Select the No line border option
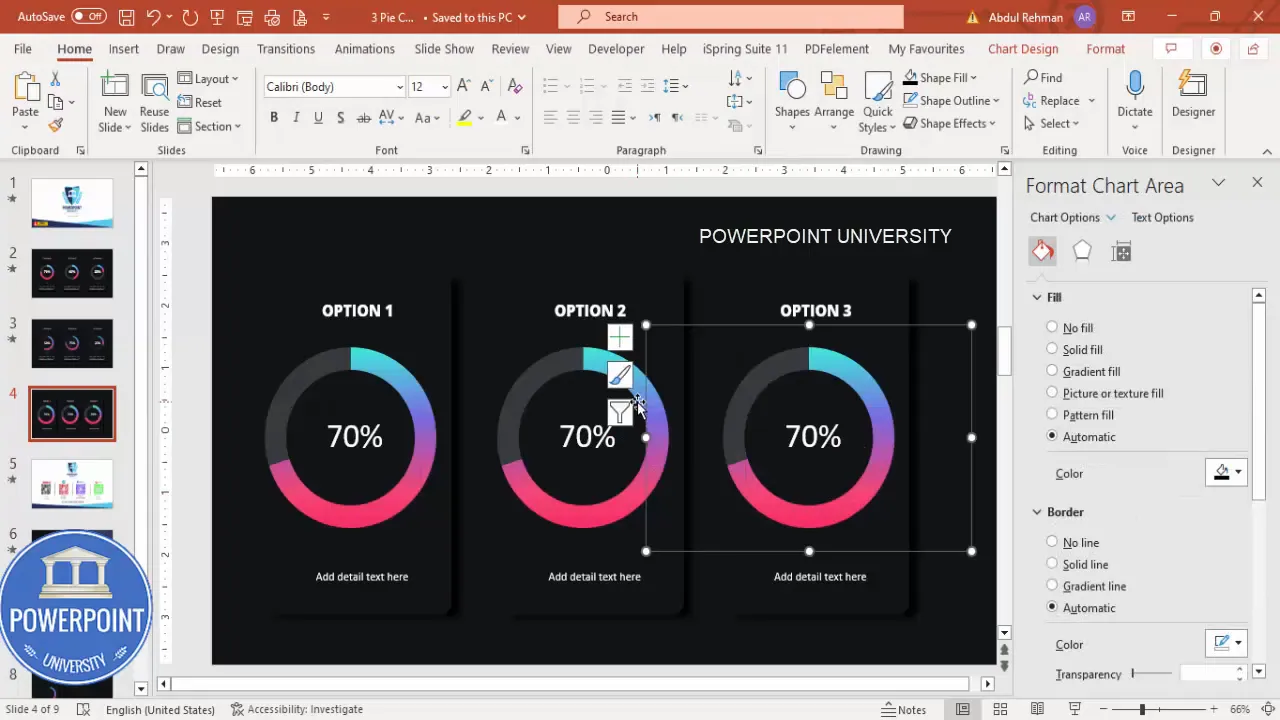This screenshot has width=1280, height=720. tap(1052, 542)
